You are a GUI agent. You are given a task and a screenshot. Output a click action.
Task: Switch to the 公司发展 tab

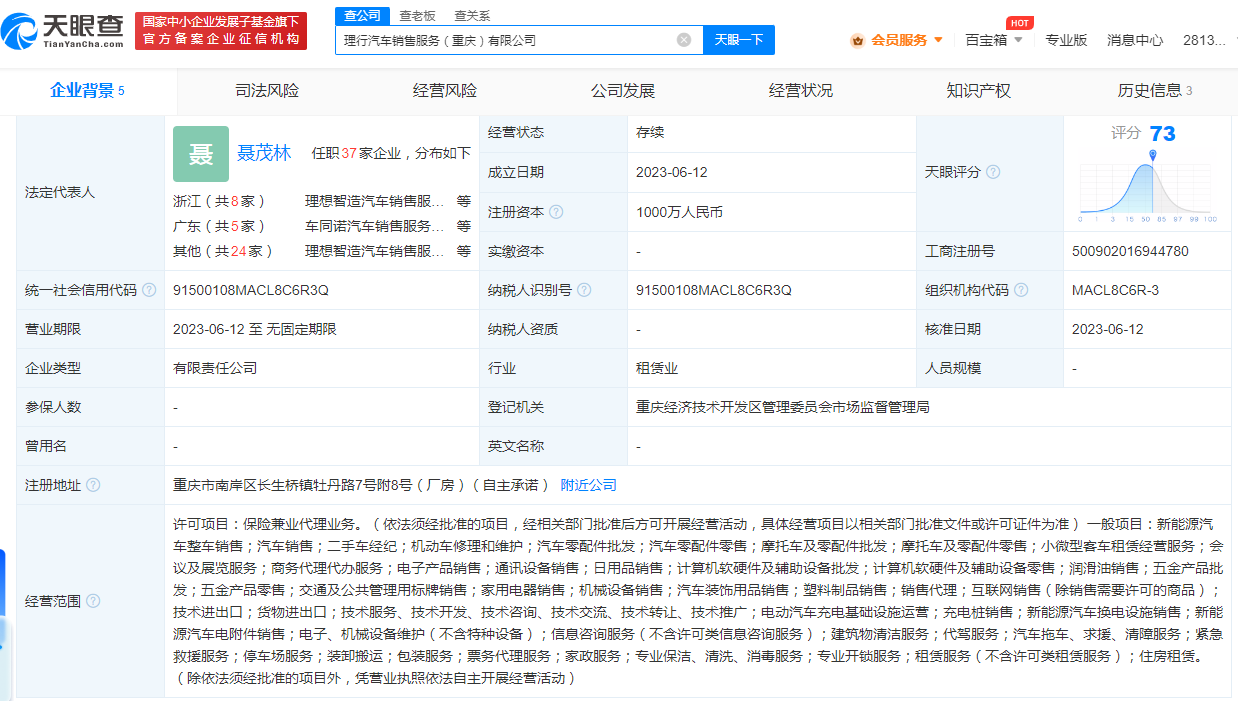[623, 91]
